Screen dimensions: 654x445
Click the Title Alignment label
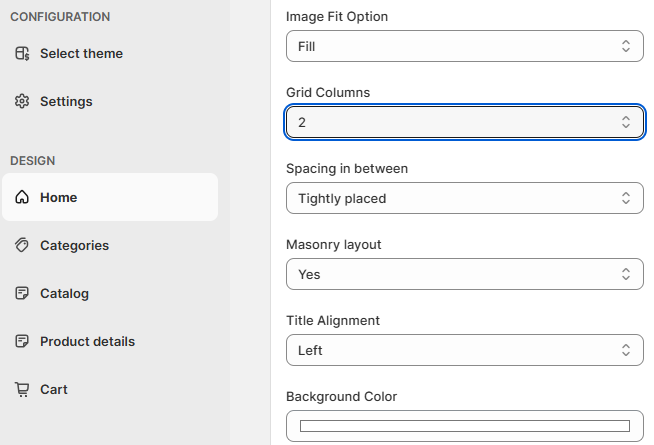pyautogui.click(x=333, y=320)
